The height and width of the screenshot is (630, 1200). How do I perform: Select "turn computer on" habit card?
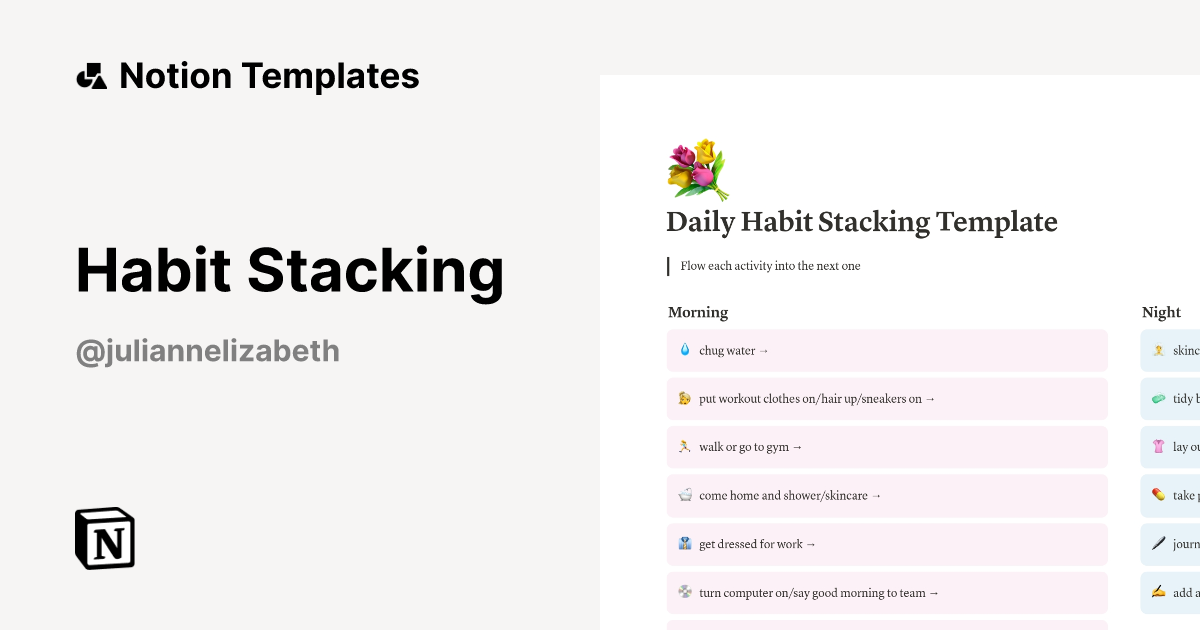point(887,593)
